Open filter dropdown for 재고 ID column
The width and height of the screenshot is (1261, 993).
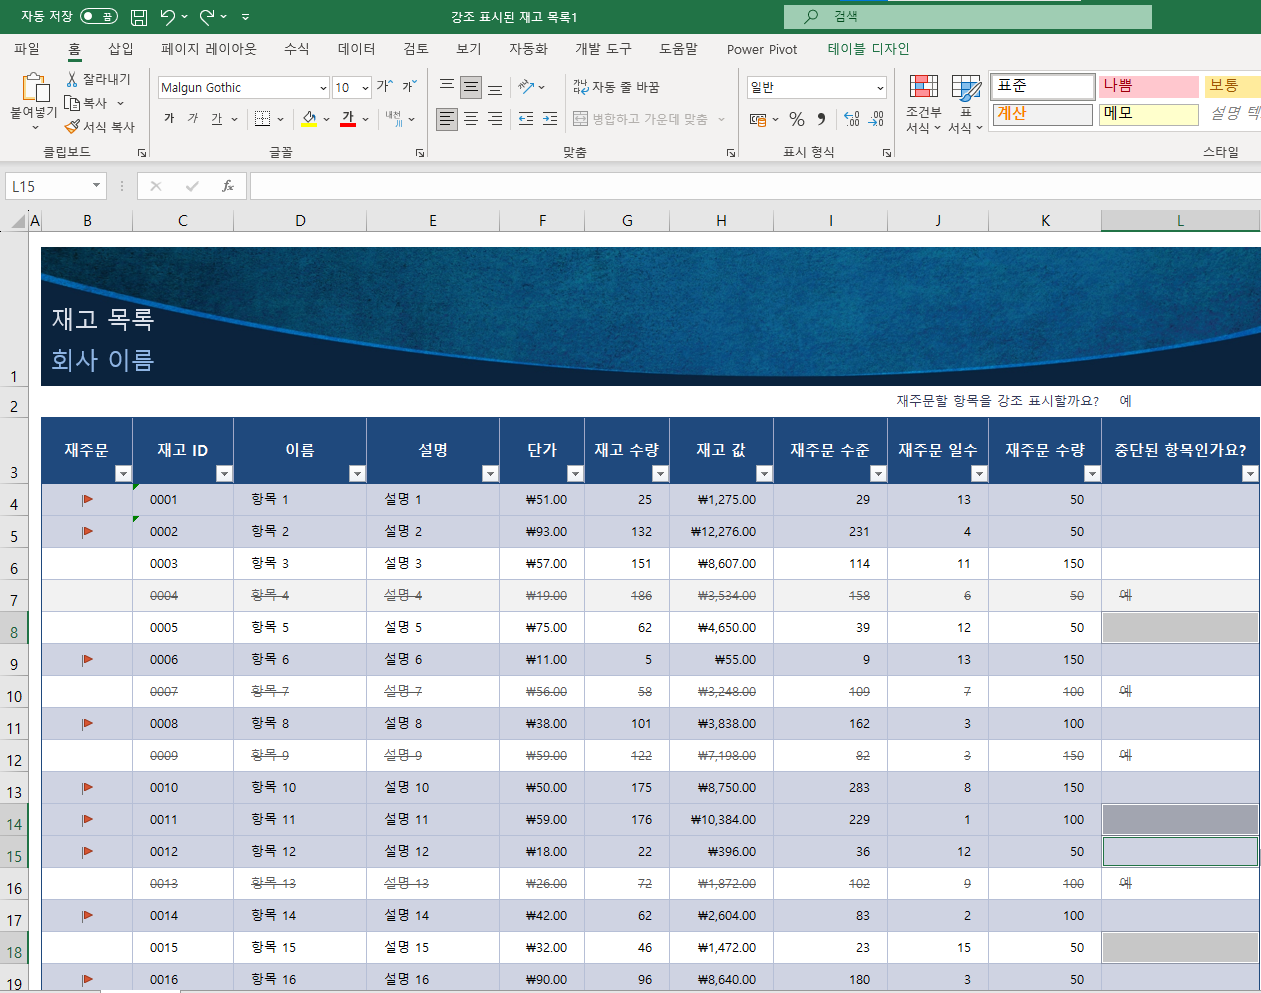(224, 474)
